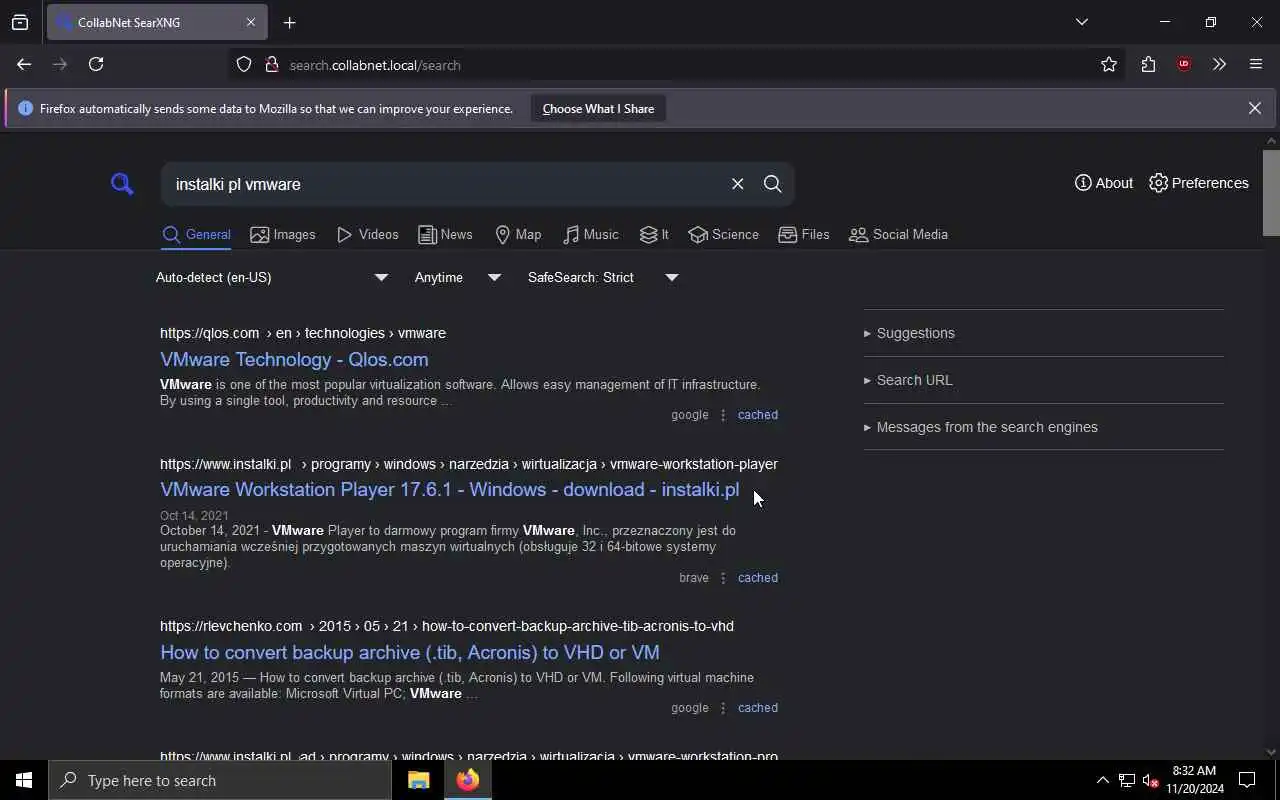This screenshot has height=800, width=1280.
Task: Open the Firefox View icon
Action: 20,22
